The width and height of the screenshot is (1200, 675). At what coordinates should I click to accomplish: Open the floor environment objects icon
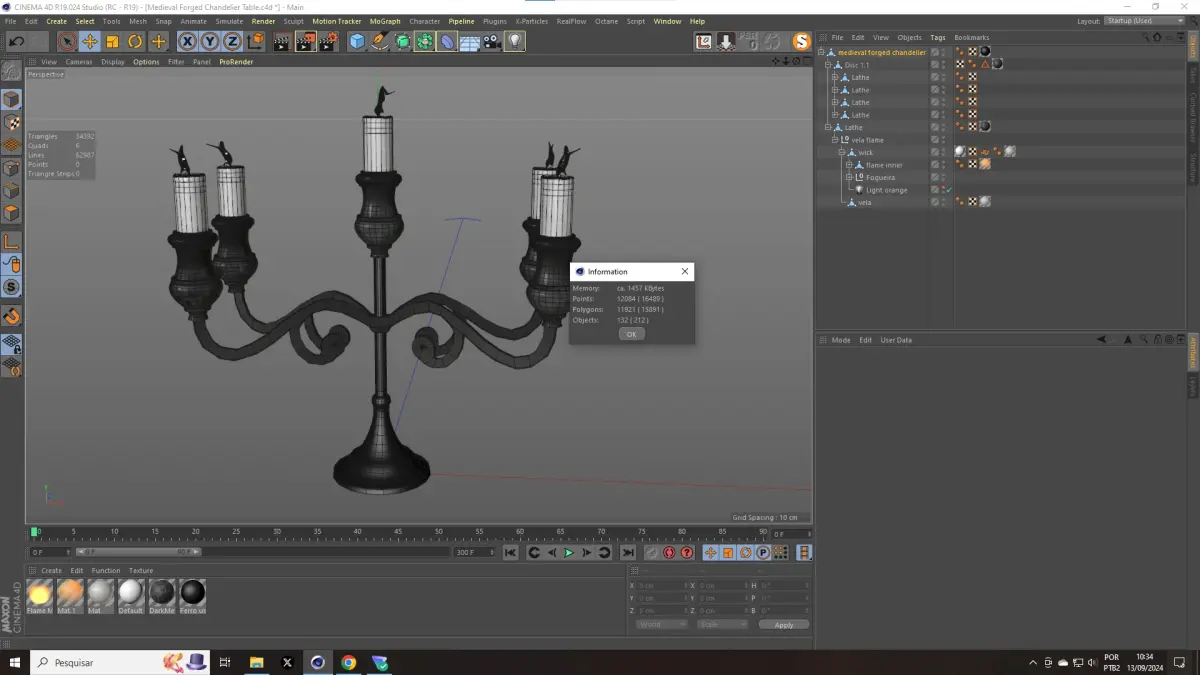click(x=469, y=41)
